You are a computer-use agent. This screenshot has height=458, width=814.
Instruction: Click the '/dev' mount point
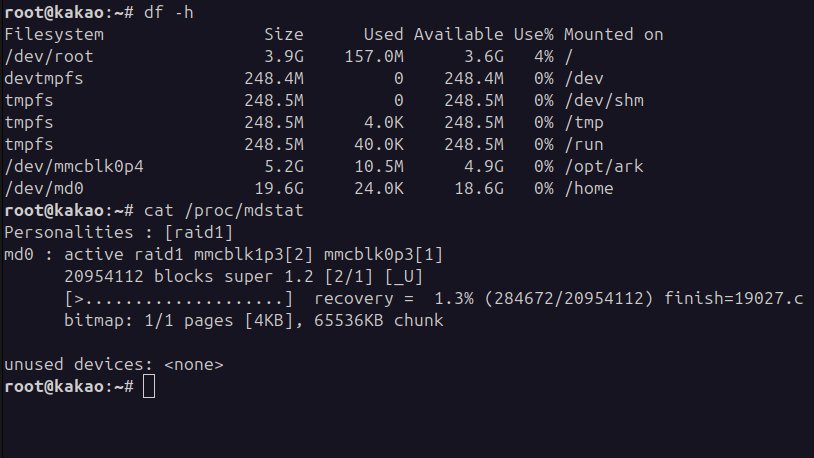click(584, 78)
